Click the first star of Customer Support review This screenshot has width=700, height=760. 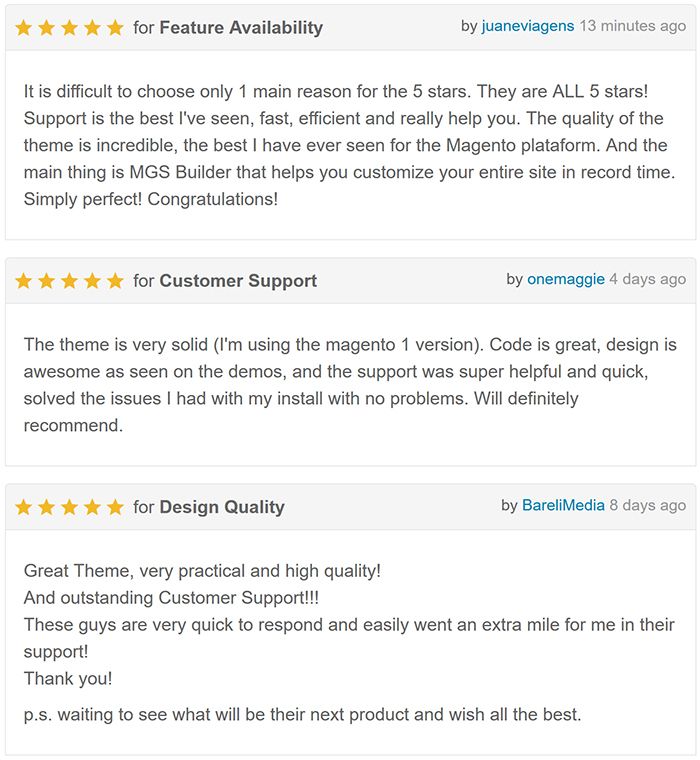(23, 281)
